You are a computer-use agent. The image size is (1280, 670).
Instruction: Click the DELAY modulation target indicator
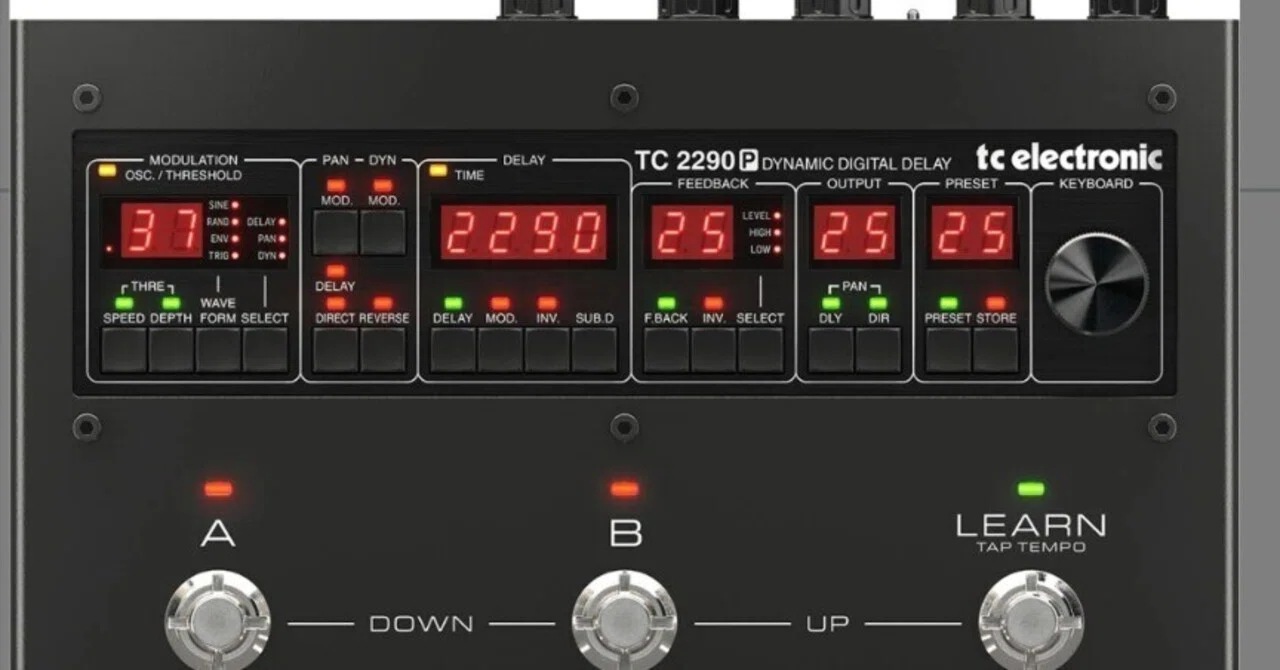coord(282,222)
